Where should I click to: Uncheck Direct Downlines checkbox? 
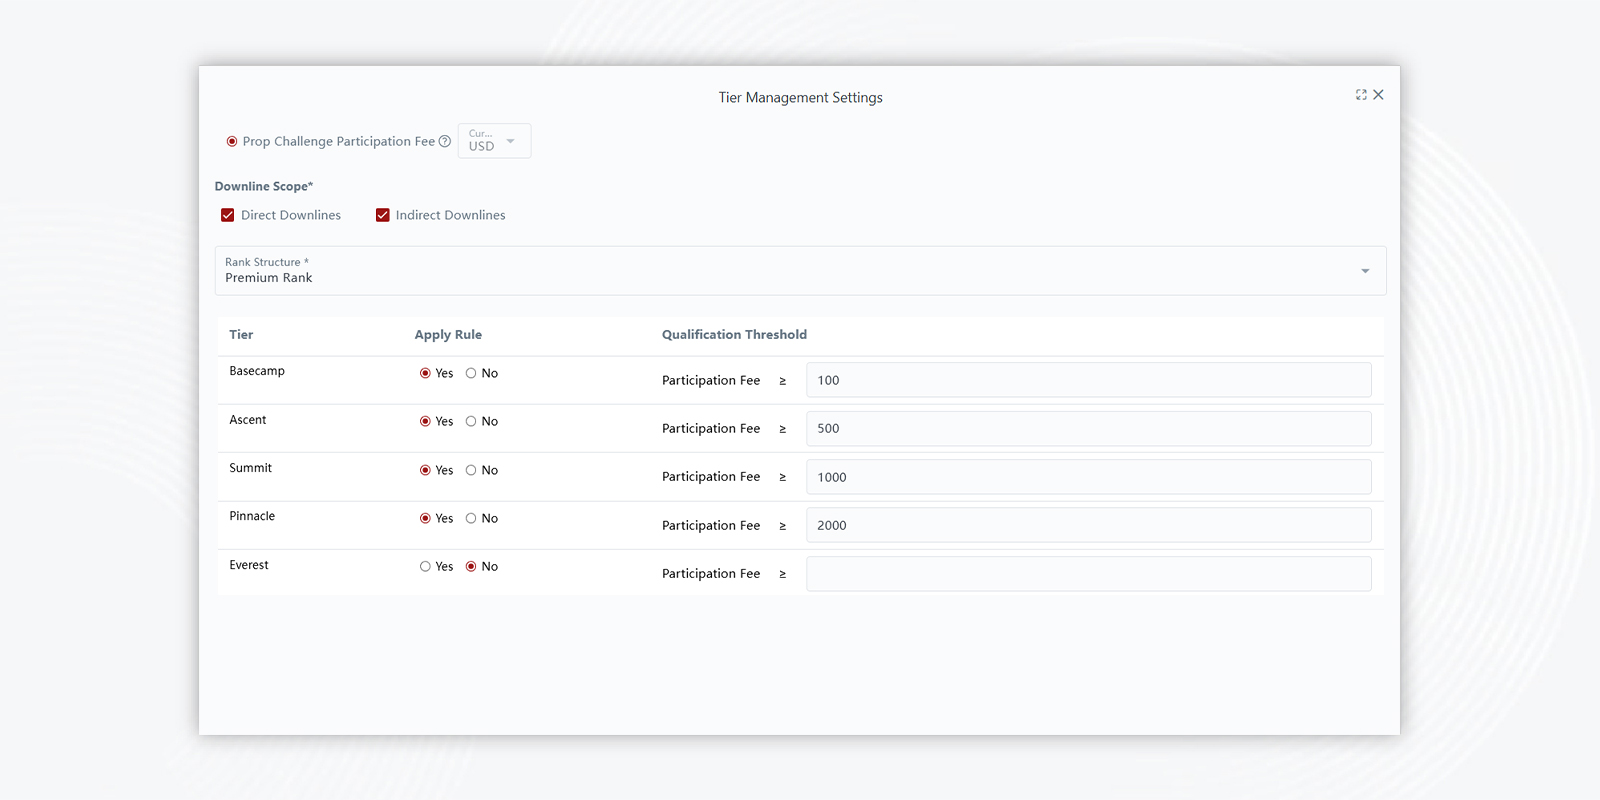point(228,215)
